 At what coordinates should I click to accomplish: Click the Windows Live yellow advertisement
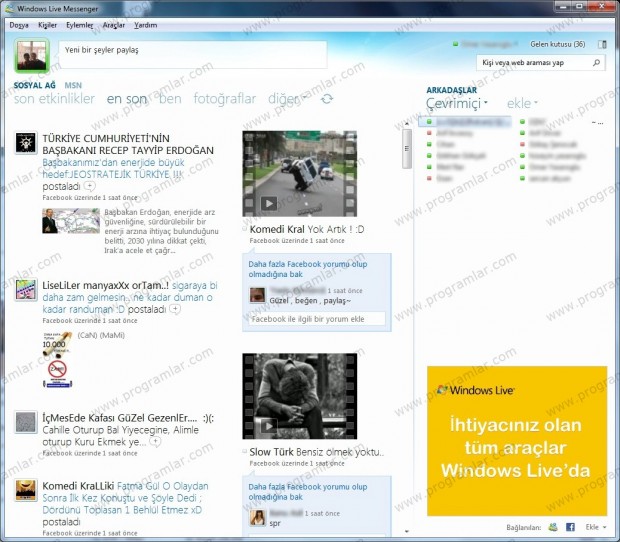pos(517,441)
